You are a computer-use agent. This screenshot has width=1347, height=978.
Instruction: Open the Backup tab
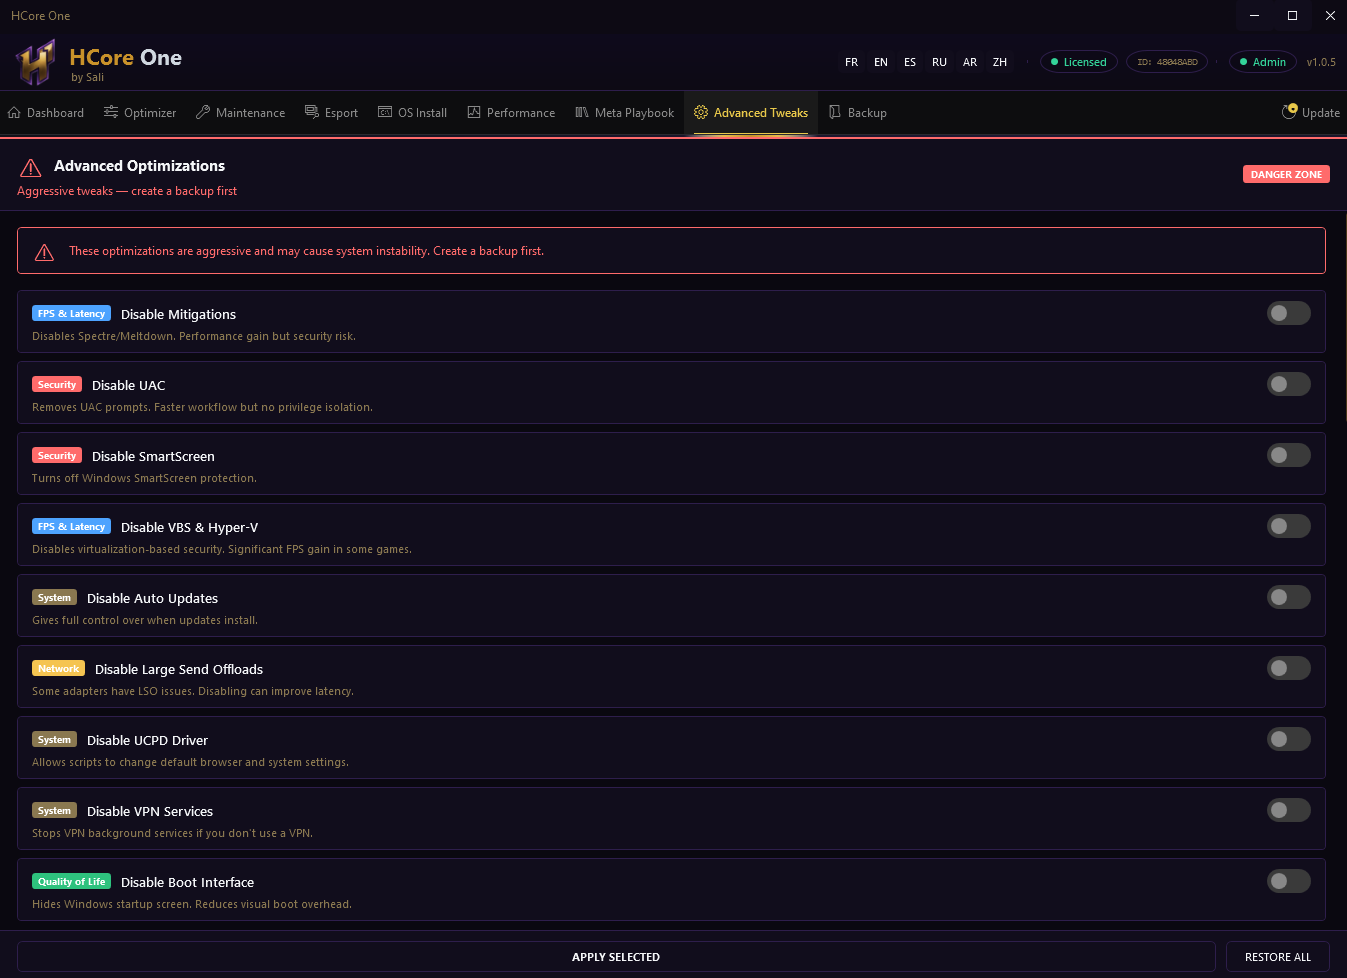pyautogui.click(x=858, y=112)
